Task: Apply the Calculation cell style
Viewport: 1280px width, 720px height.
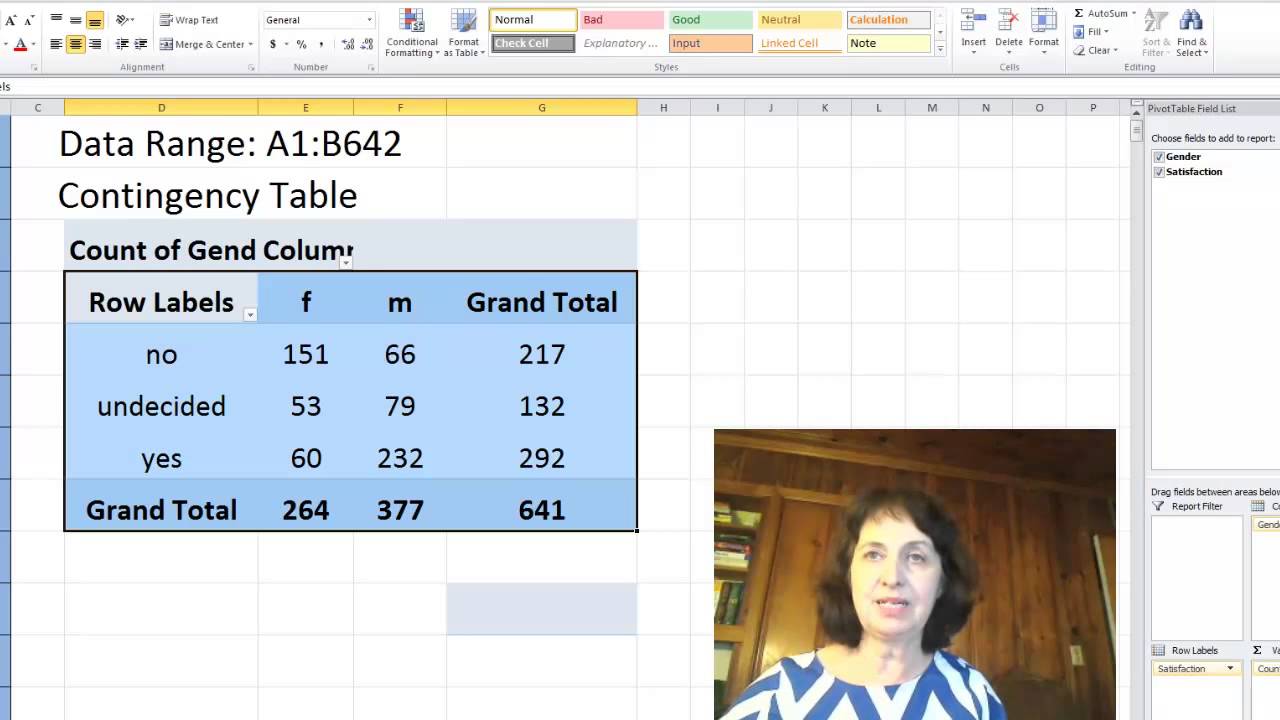Action: [x=888, y=20]
